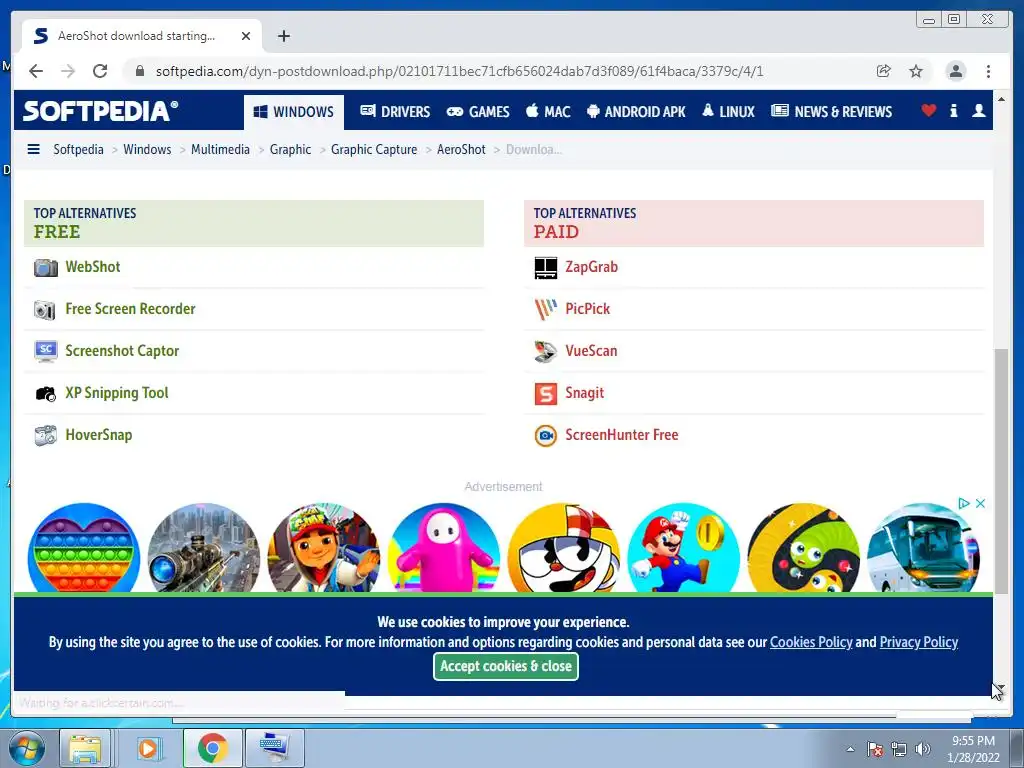
Task: Go to Windows breadcrumb
Action: (147, 150)
